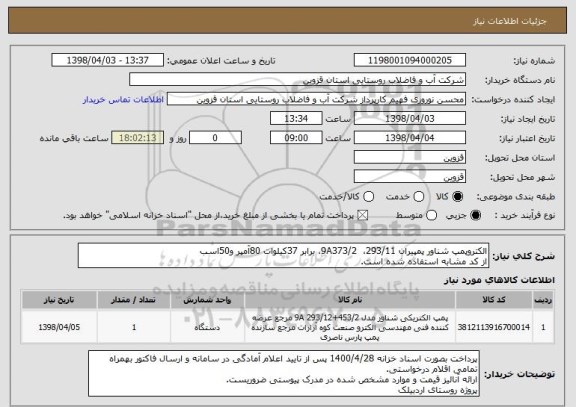This screenshot has width=576, height=407.
Task: Click the need date cell 1398/04/05
Action: click(59, 327)
